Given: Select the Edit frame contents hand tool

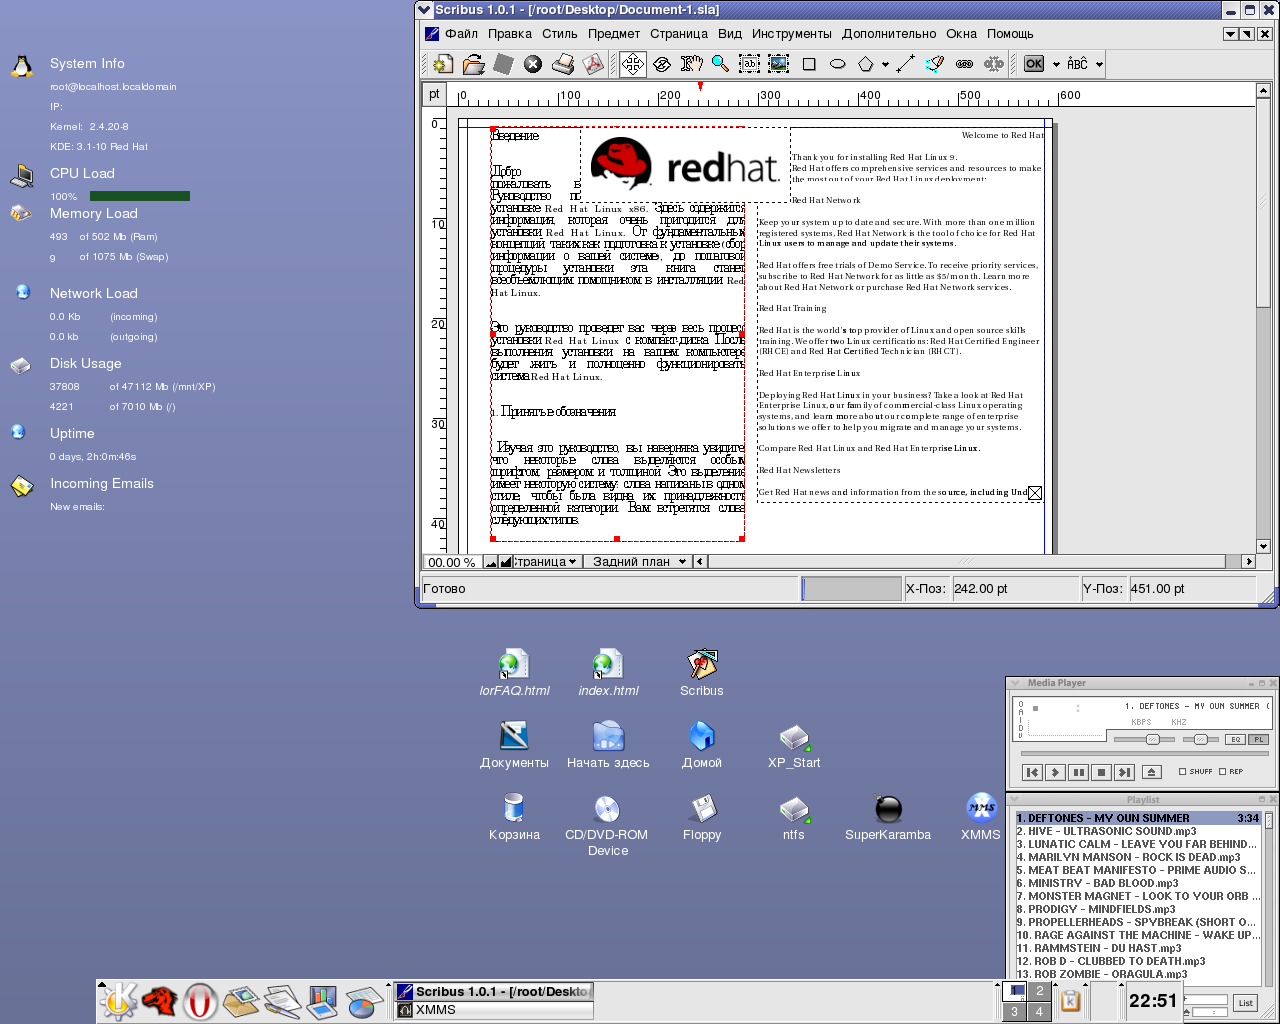Looking at the screenshot, I should tap(691, 64).
